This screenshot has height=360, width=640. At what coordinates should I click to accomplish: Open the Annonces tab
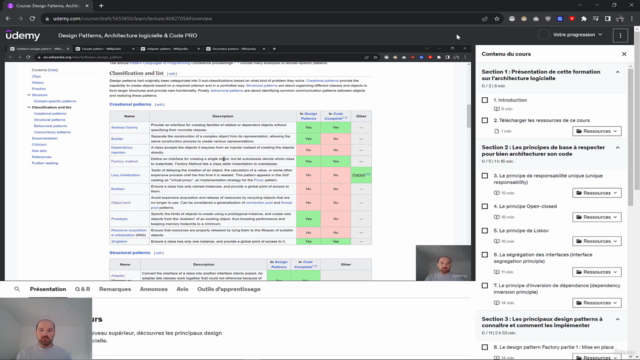click(x=154, y=289)
